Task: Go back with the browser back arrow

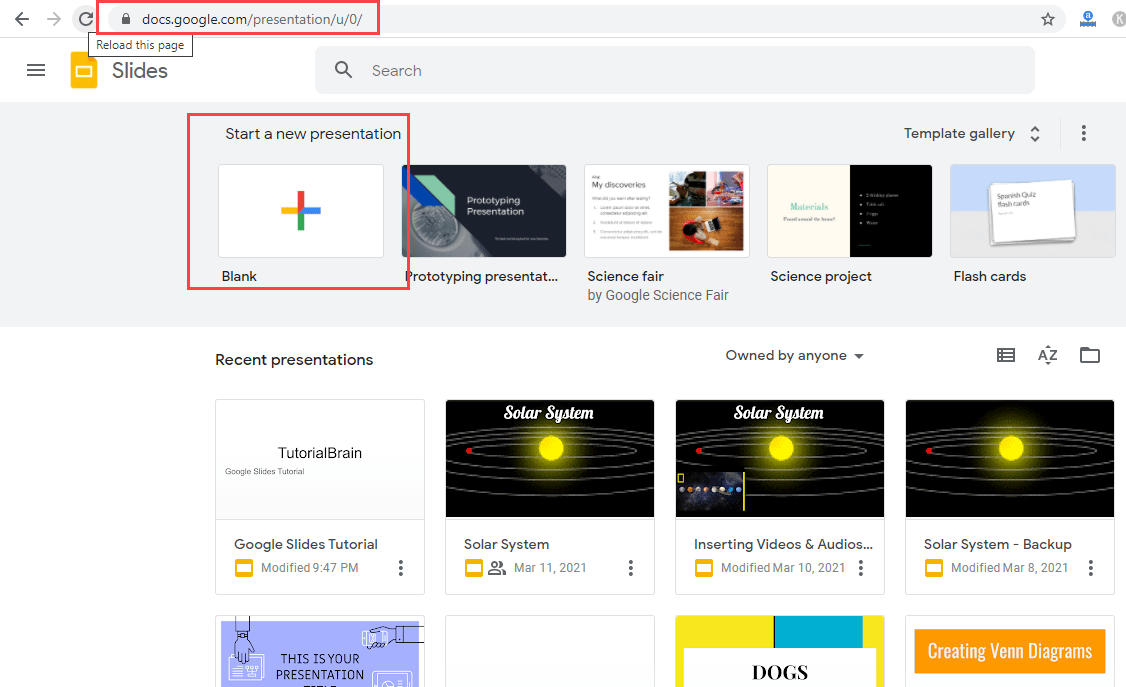Action: pos(22,19)
